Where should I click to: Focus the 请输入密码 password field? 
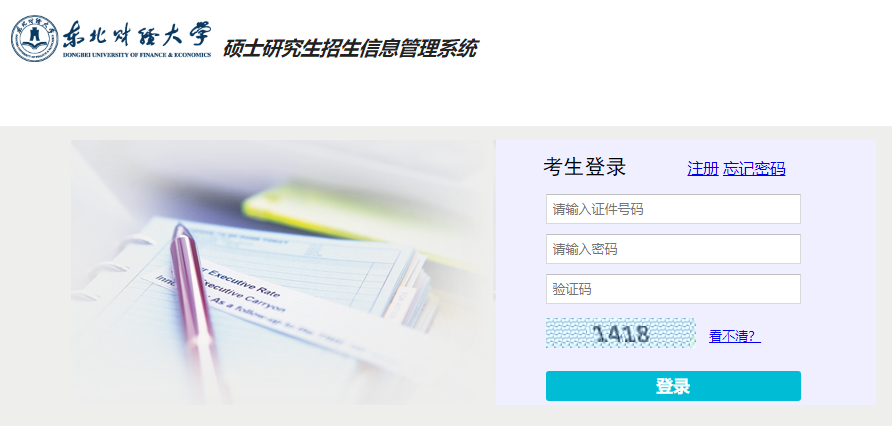[x=673, y=249]
